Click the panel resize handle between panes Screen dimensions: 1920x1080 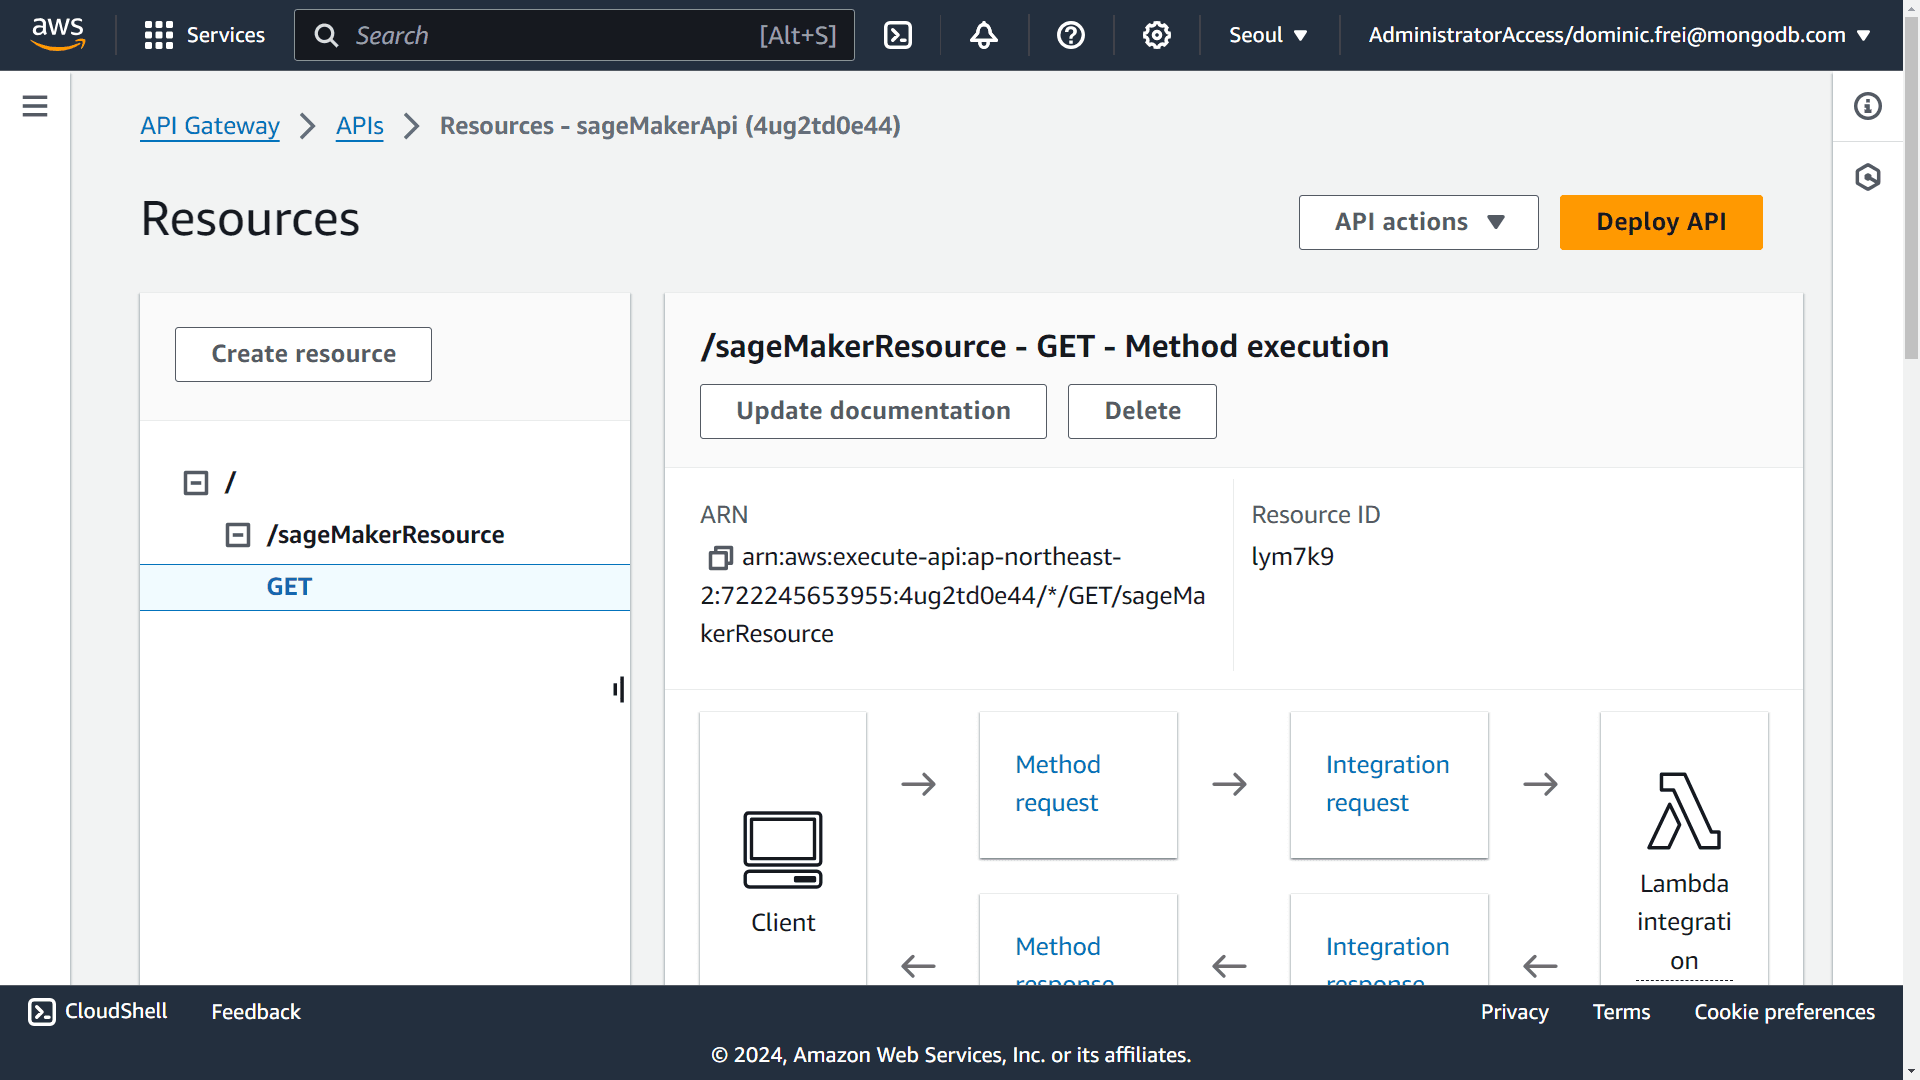tap(619, 689)
